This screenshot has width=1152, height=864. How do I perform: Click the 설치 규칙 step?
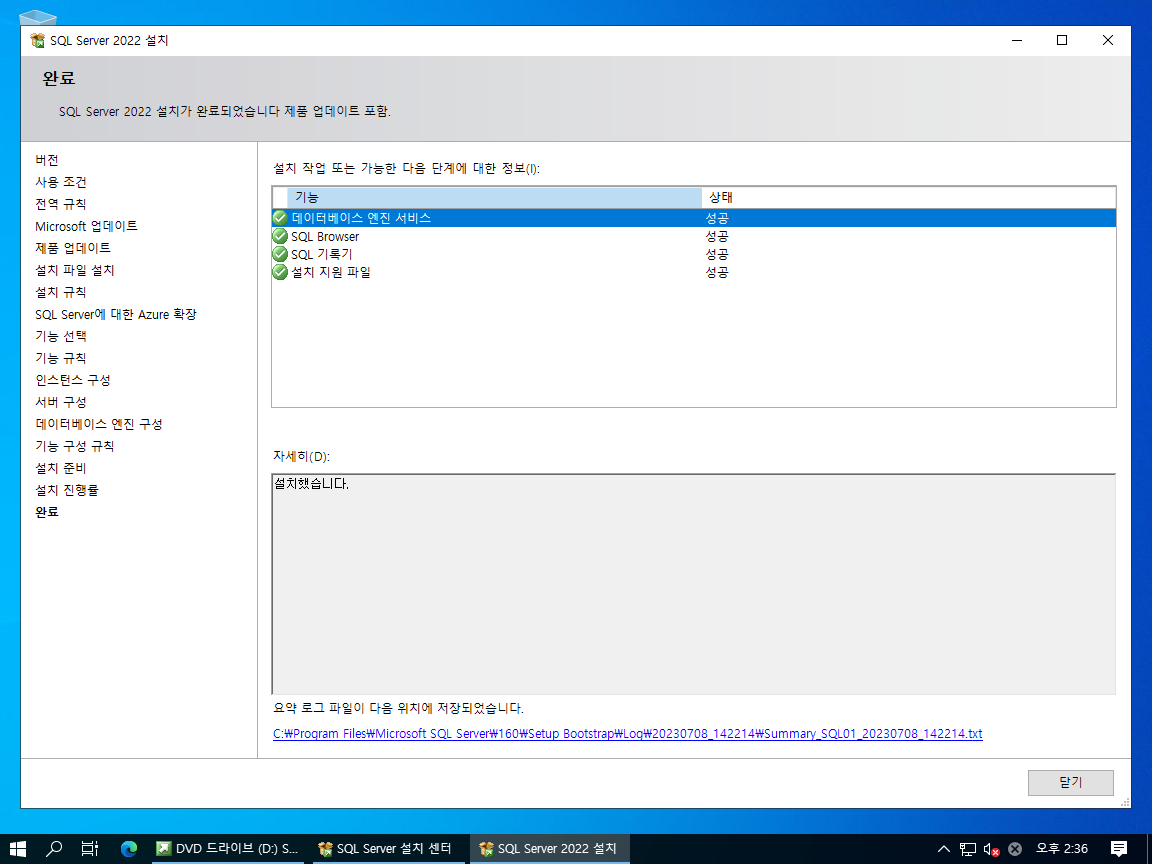pyautogui.click(x=61, y=292)
